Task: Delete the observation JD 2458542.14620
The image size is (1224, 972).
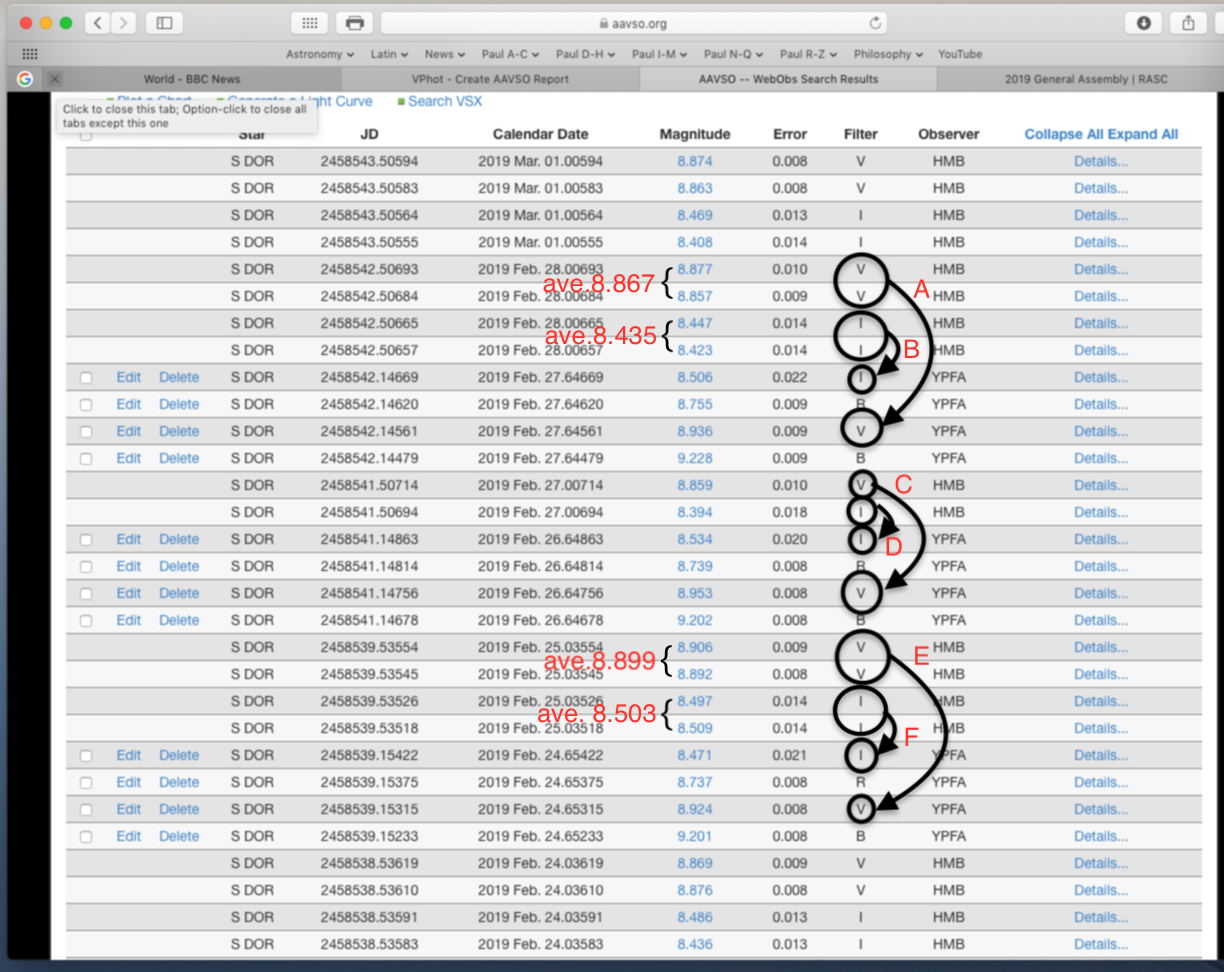Action: (x=179, y=405)
